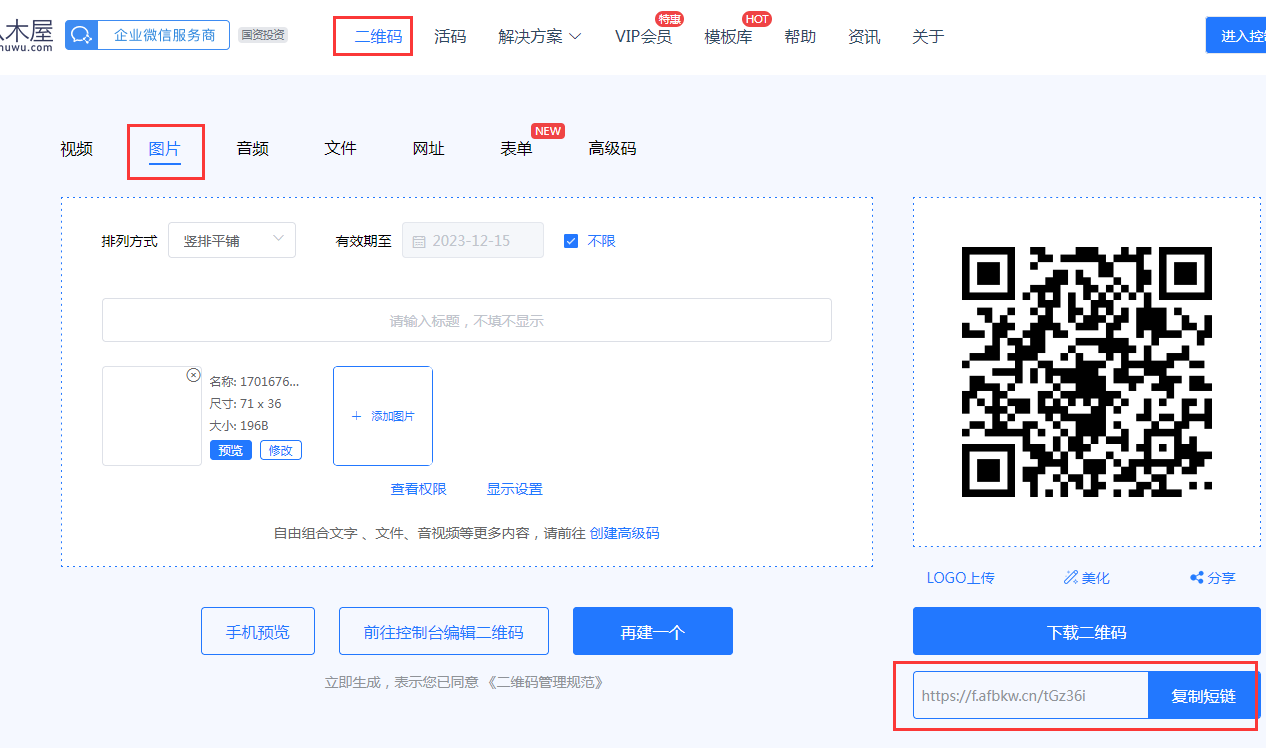
Task: Click the 手机预览 button
Action: [258, 631]
